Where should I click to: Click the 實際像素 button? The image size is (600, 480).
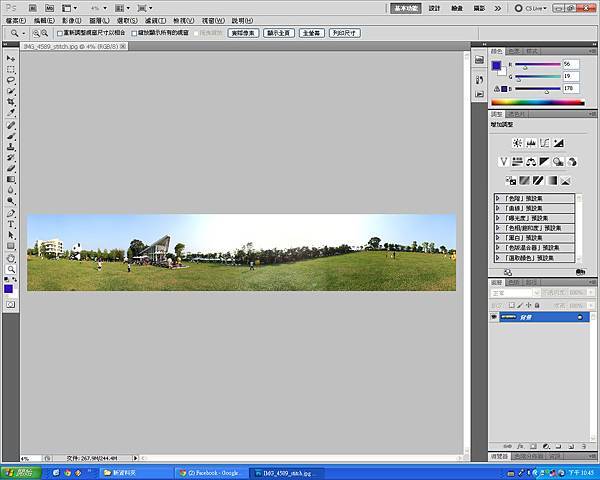pos(243,33)
